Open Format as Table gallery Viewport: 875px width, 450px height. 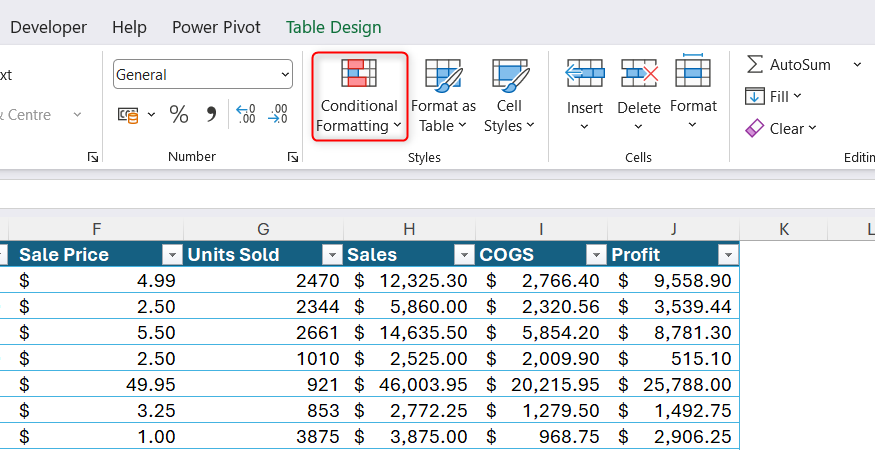(443, 96)
